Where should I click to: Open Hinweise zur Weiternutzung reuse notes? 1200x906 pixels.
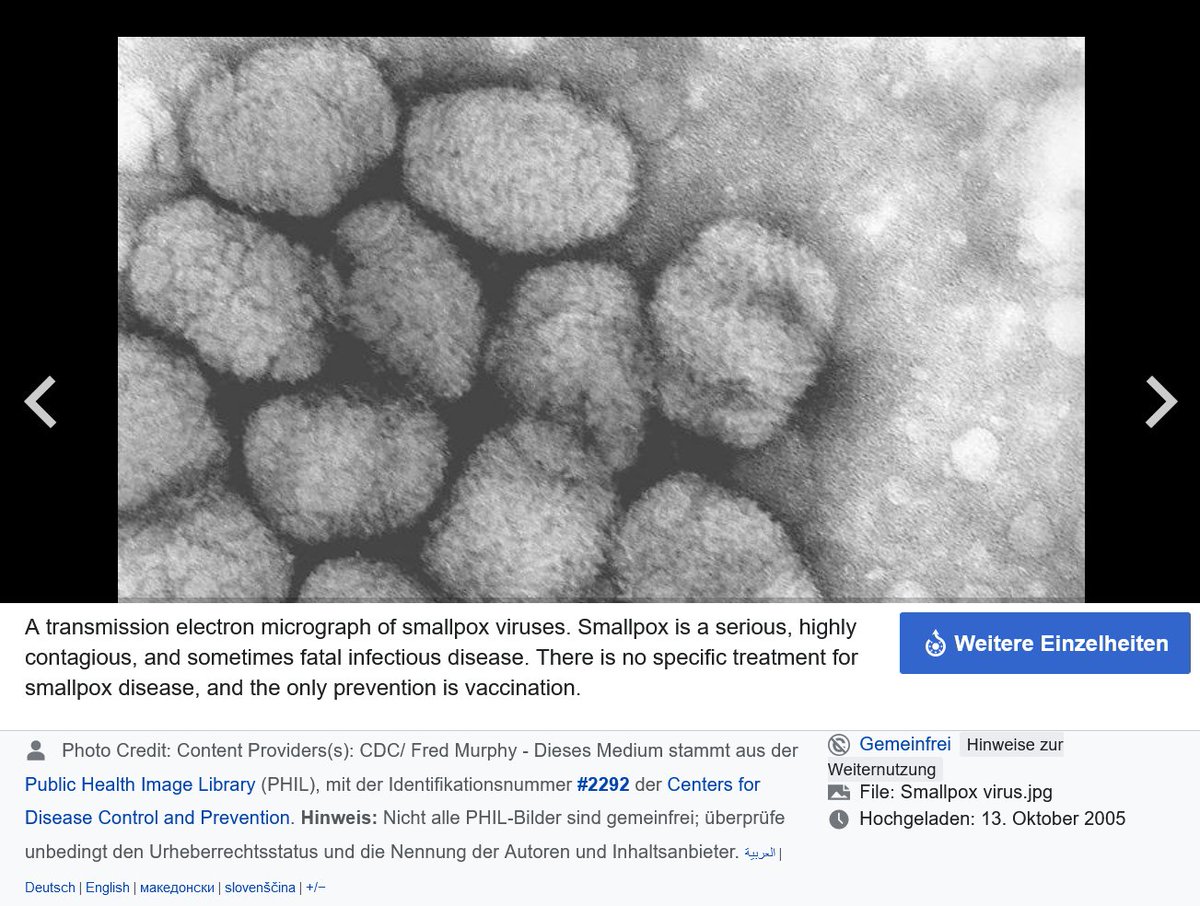pyautogui.click(x=945, y=757)
